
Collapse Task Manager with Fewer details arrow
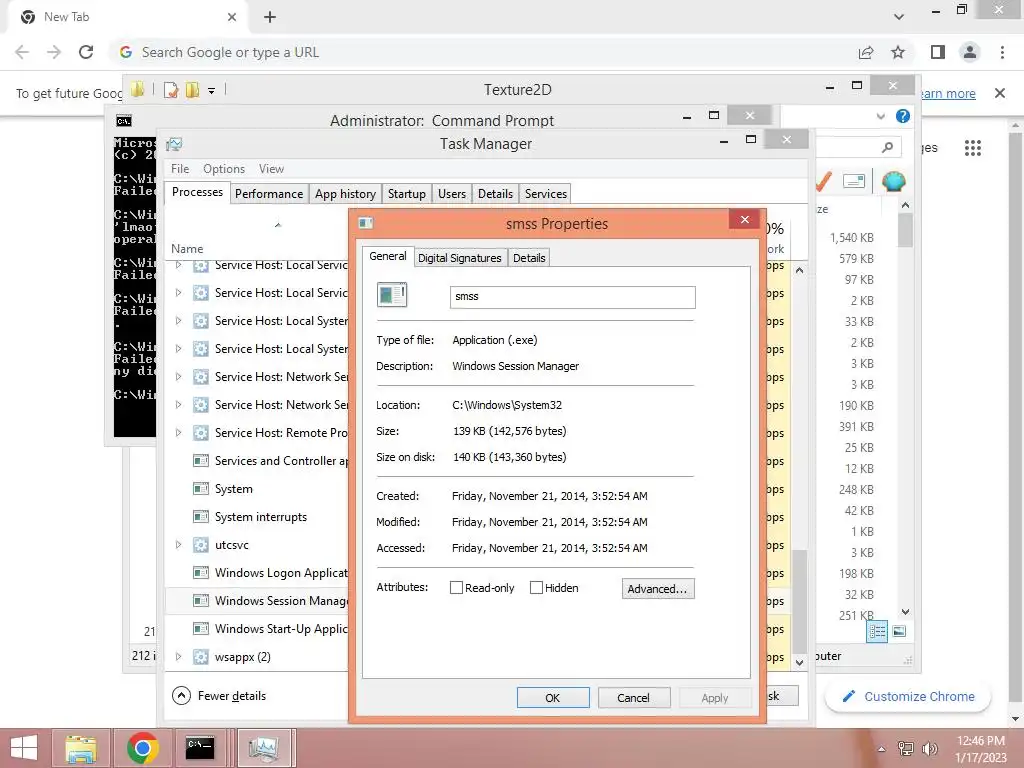click(x=182, y=696)
